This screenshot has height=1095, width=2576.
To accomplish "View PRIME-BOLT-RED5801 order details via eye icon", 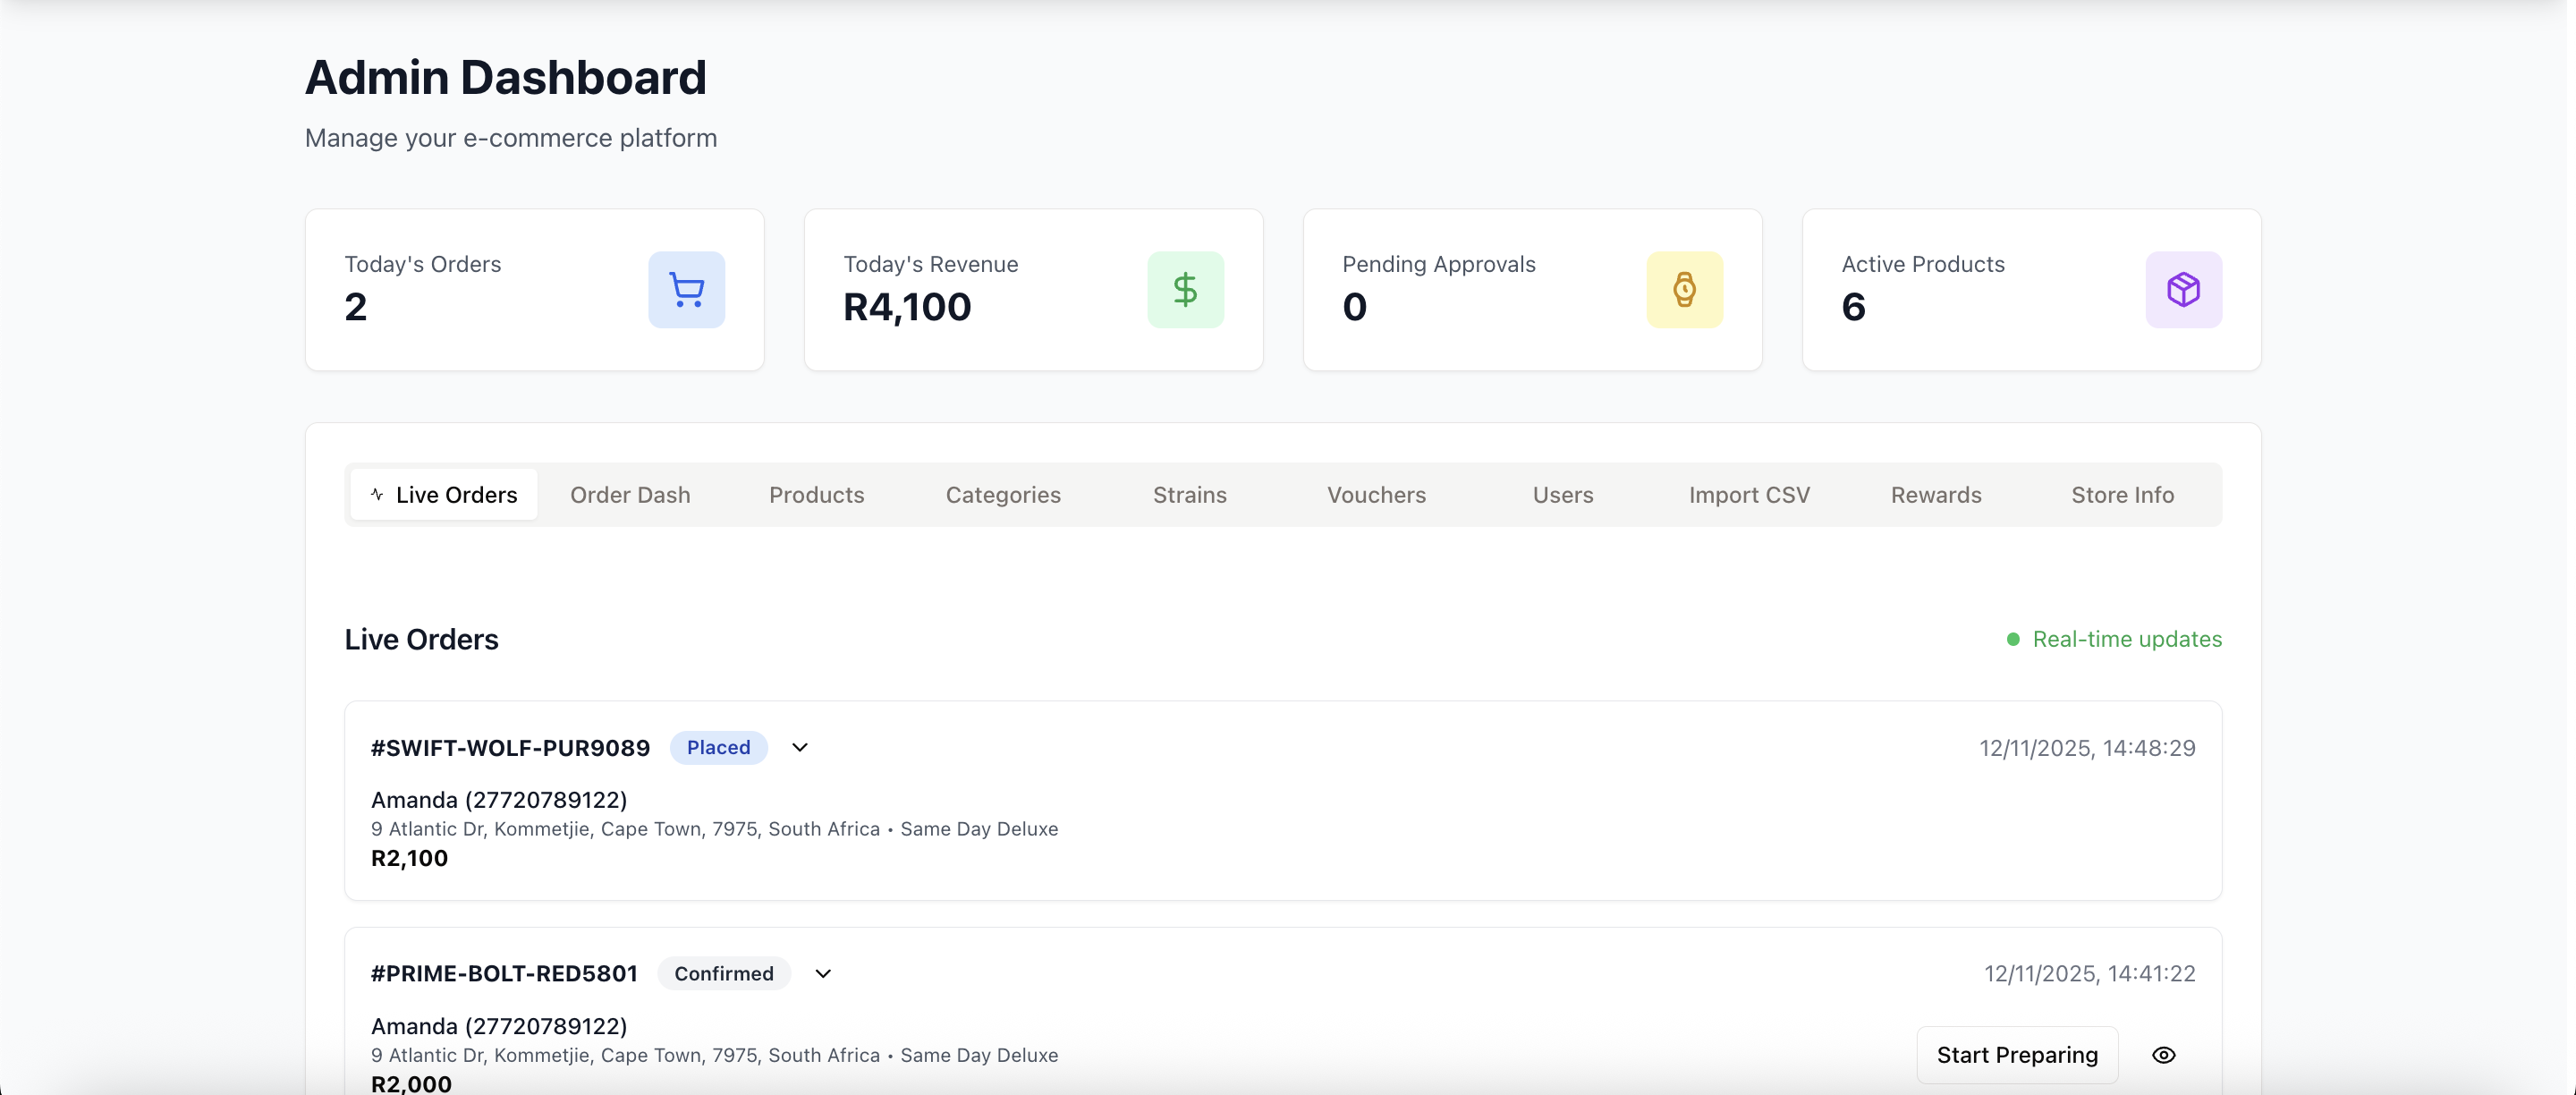I will [x=2163, y=1055].
